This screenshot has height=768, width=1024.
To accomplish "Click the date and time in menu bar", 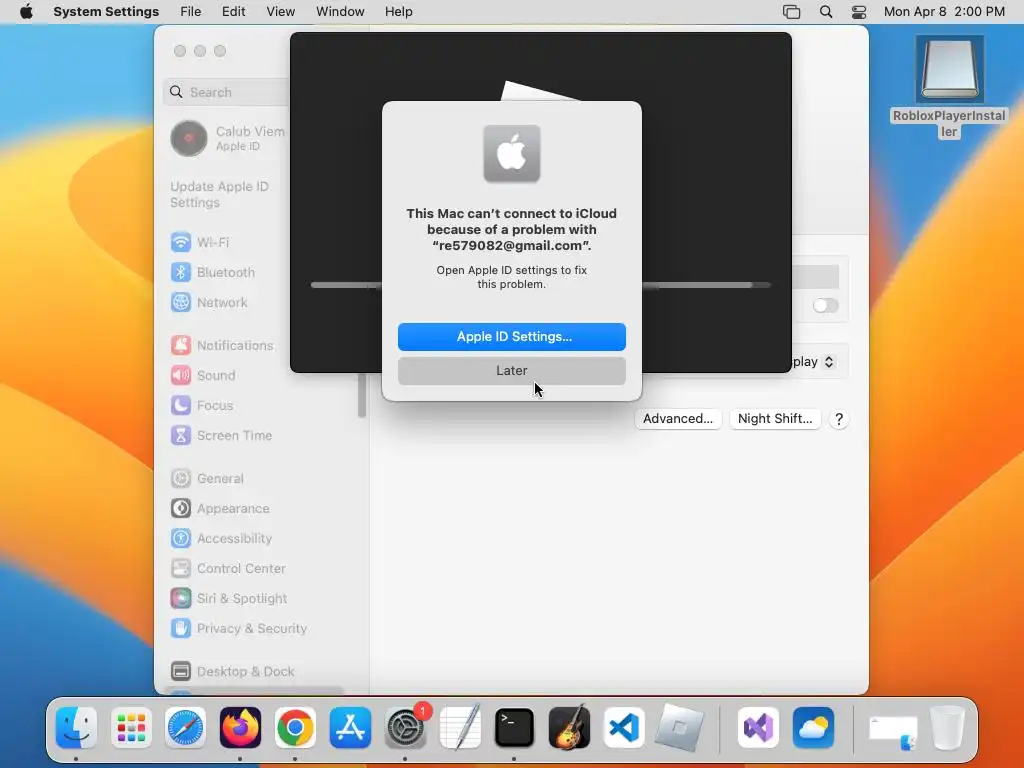I will coord(944,12).
